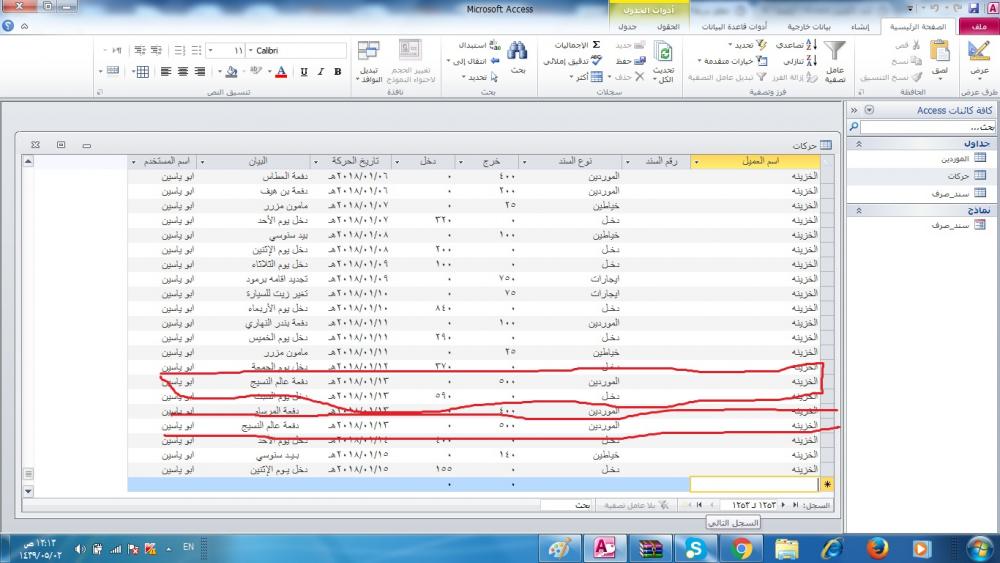Center text alignment in ribbon
Viewport: 1000px width, 563px height.
183,71
